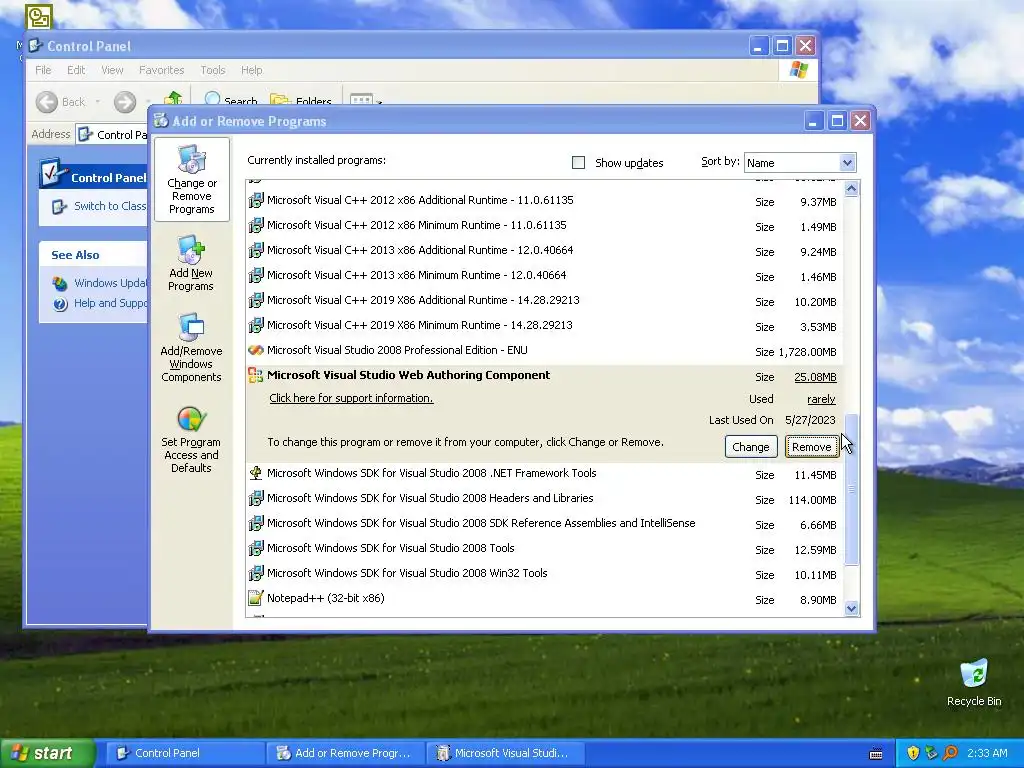This screenshot has width=1024, height=768.
Task: Click icon of Visual C++ 2019 X86 Minimum Runtime
Action: [x=256, y=325]
